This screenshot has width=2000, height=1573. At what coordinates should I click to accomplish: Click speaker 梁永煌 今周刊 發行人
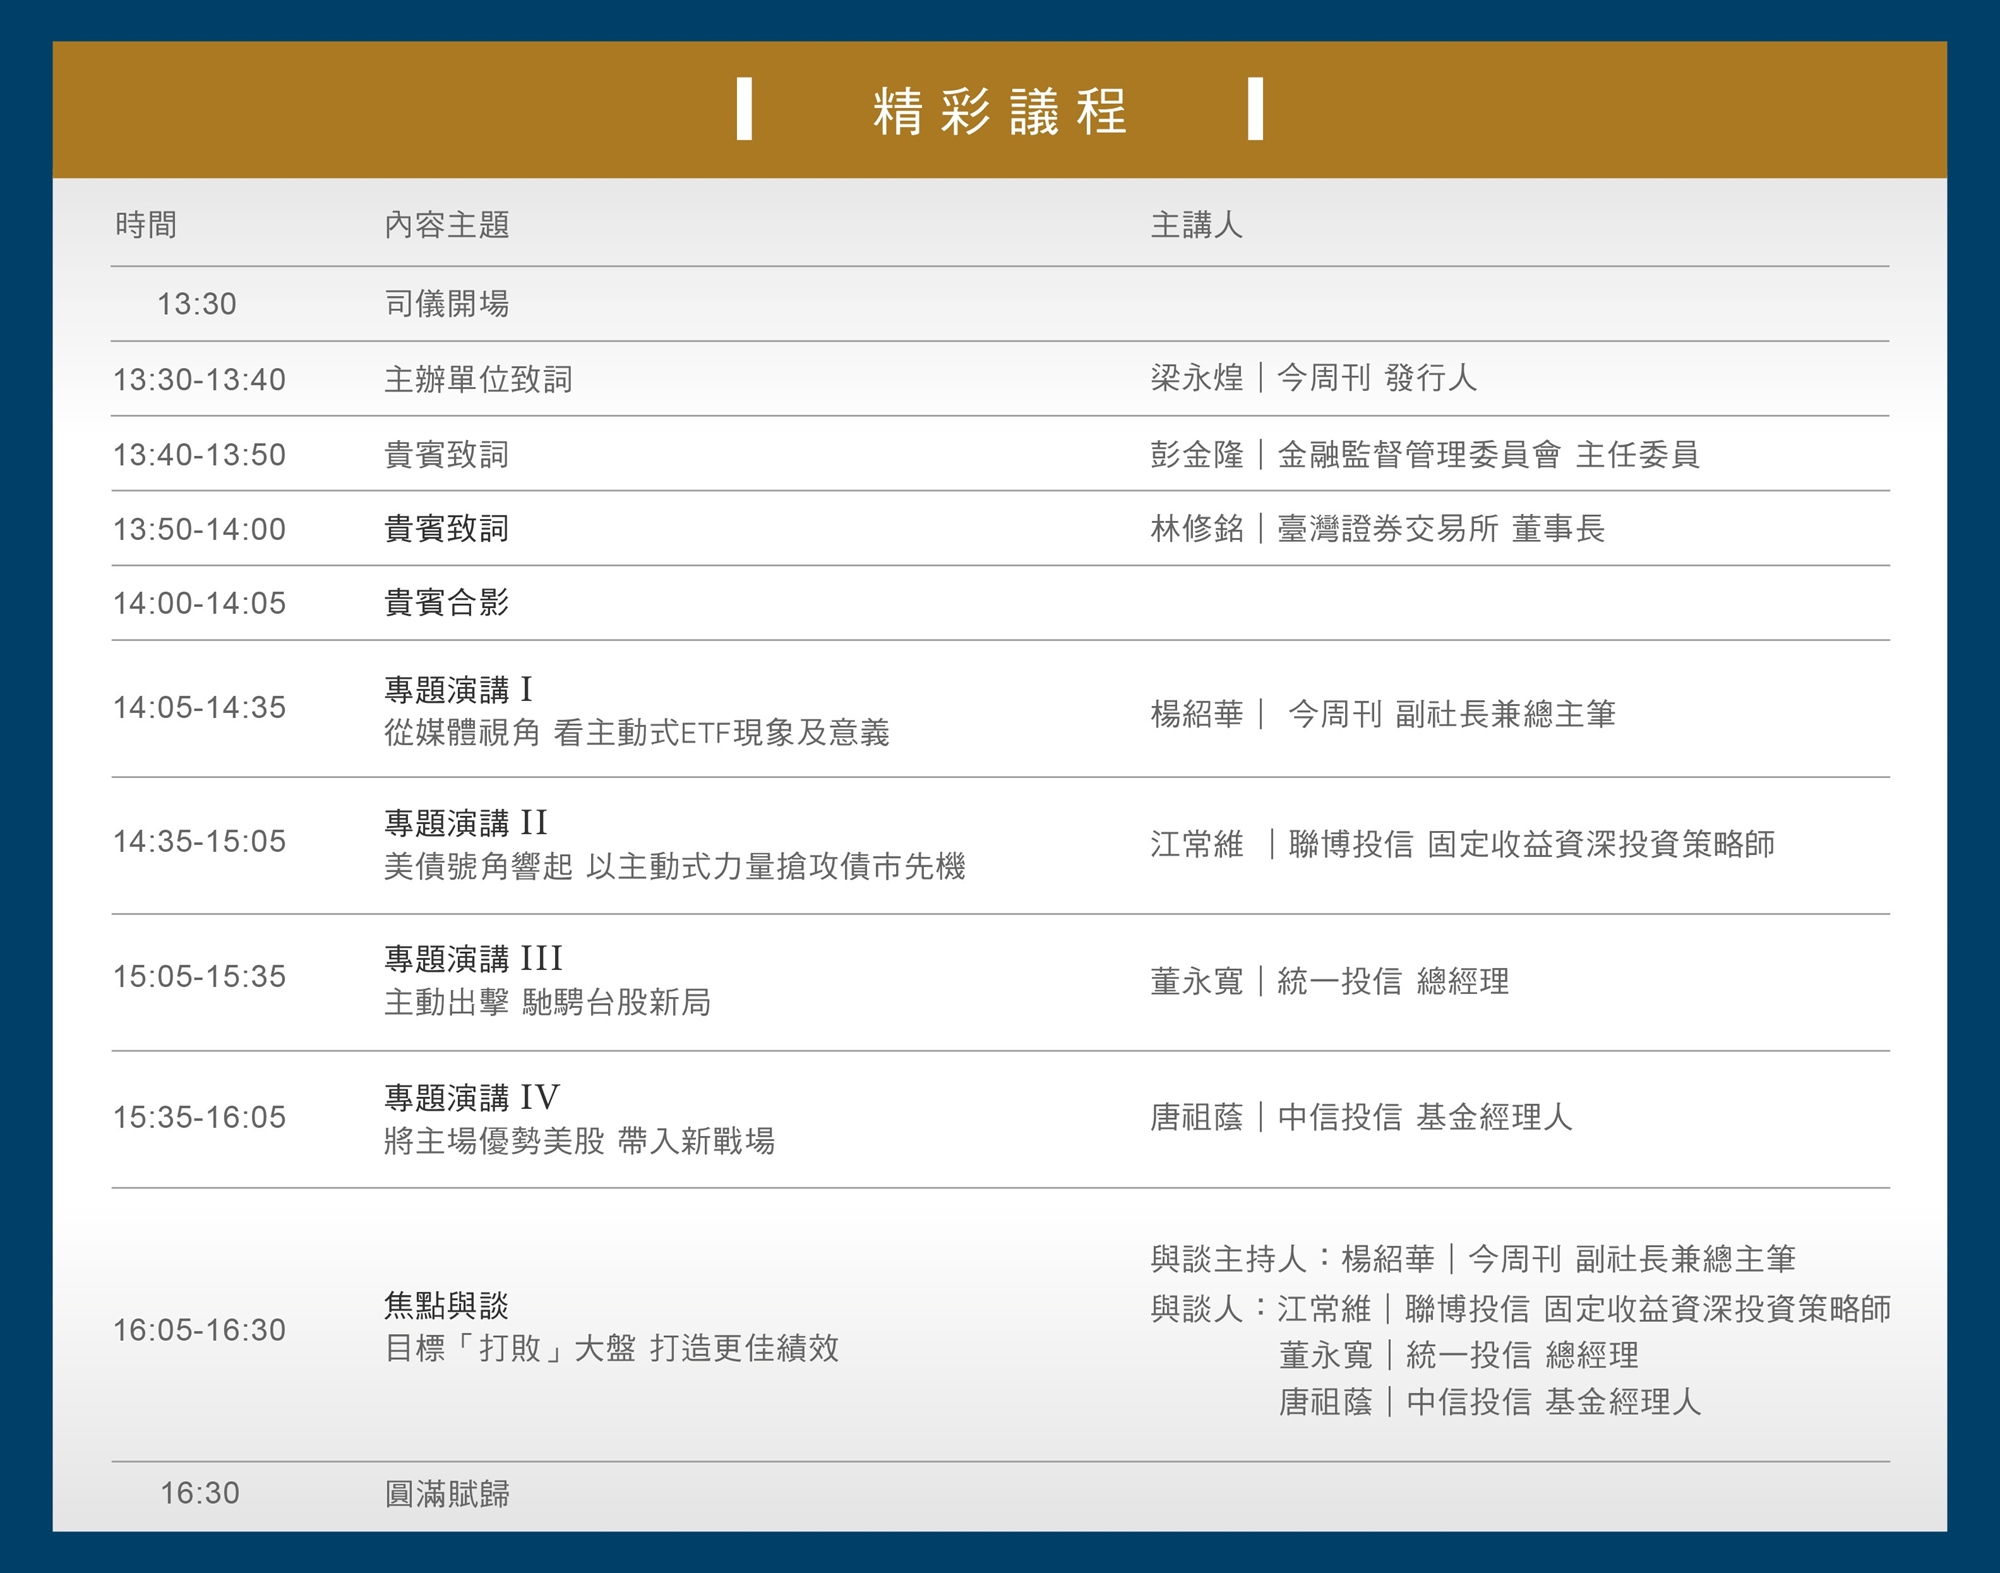coord(1313,378)
